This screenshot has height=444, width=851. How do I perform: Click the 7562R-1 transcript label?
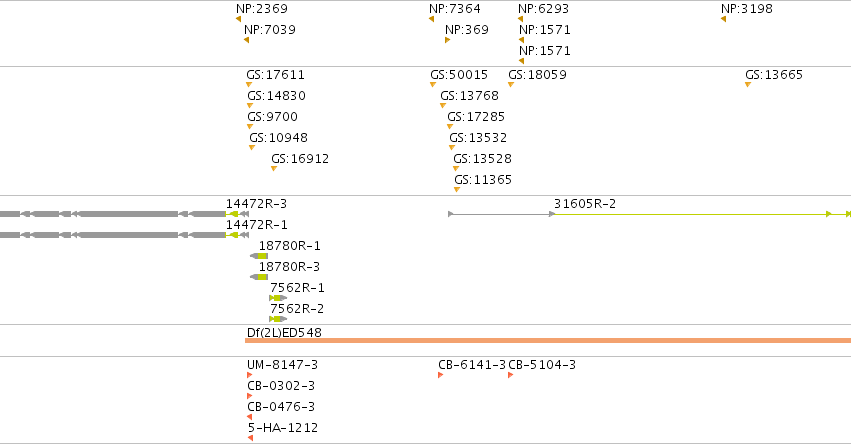[297, 288]
